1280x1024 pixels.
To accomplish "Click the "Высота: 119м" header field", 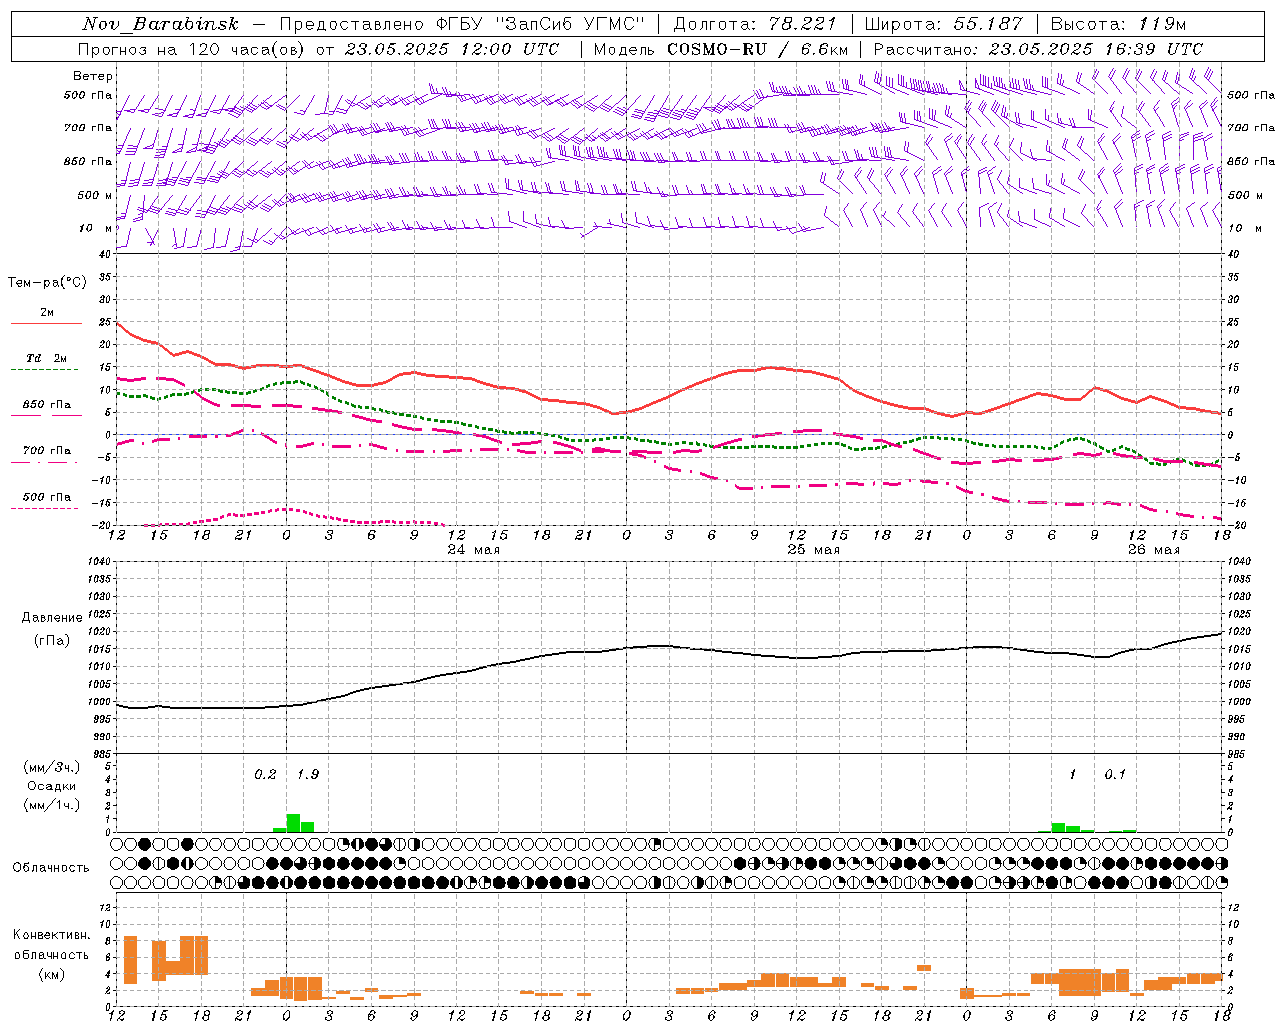I will [1118, 24].
